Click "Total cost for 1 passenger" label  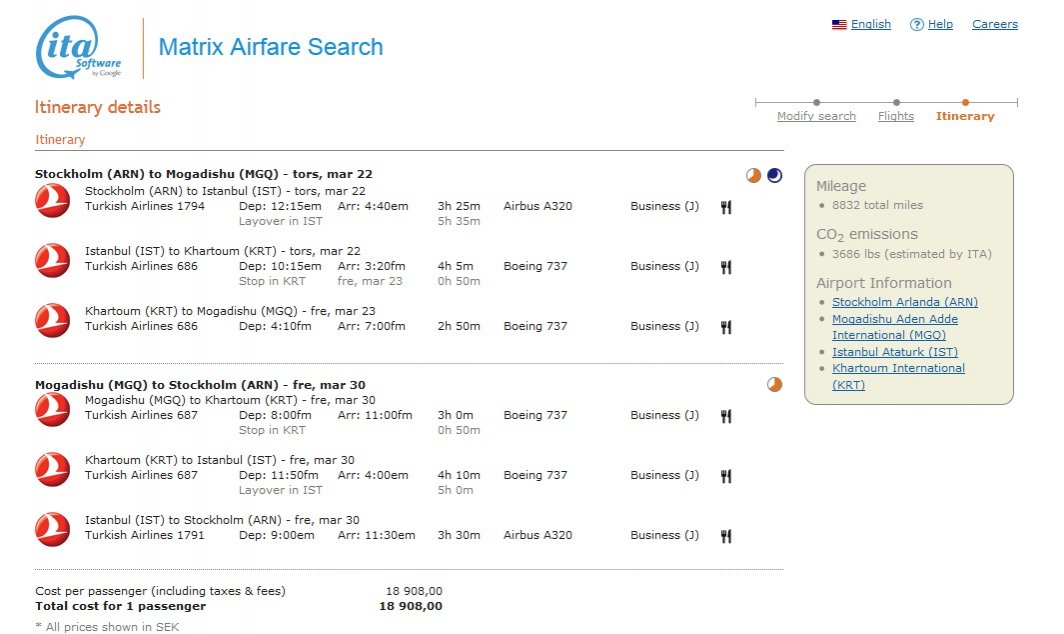tap(120, 606)
